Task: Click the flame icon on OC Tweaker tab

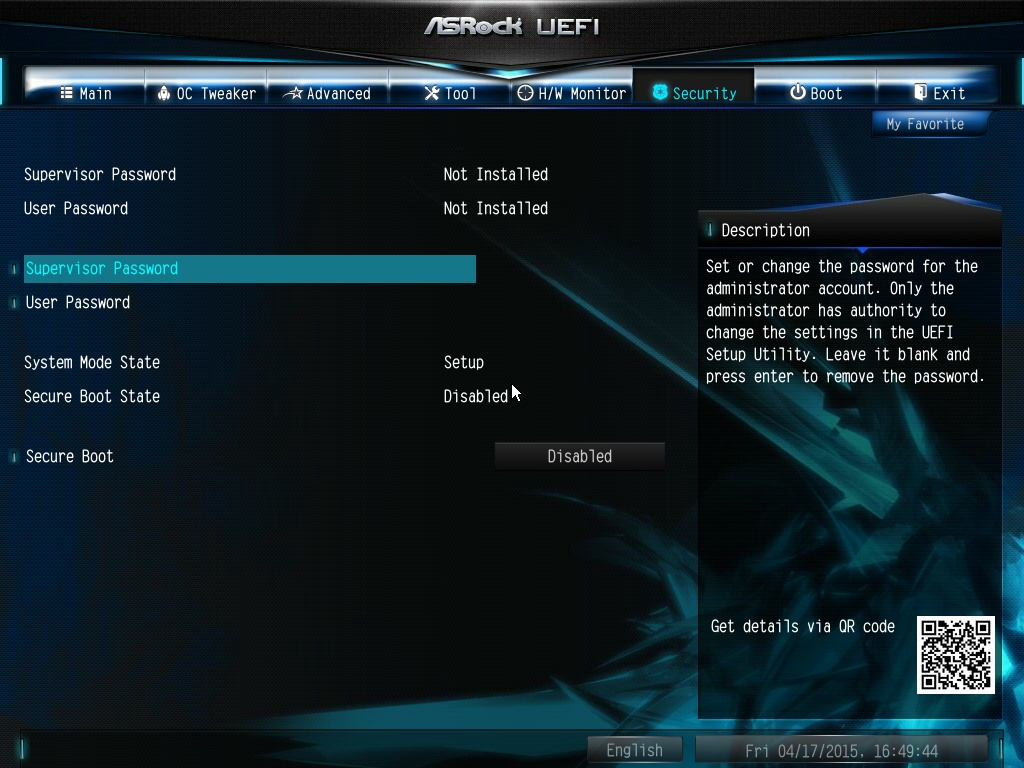Action: click(164, 93)
